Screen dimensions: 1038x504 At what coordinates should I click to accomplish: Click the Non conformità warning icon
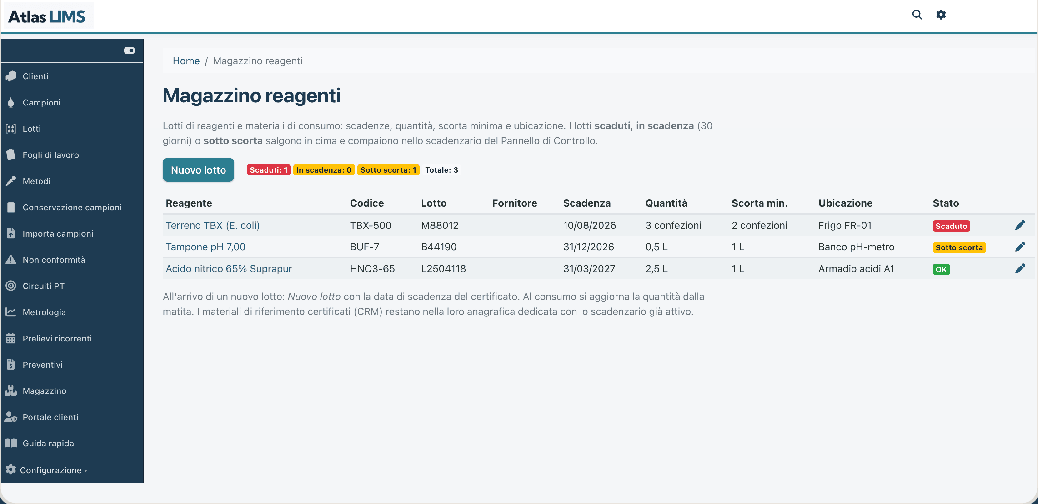(11, 260)
